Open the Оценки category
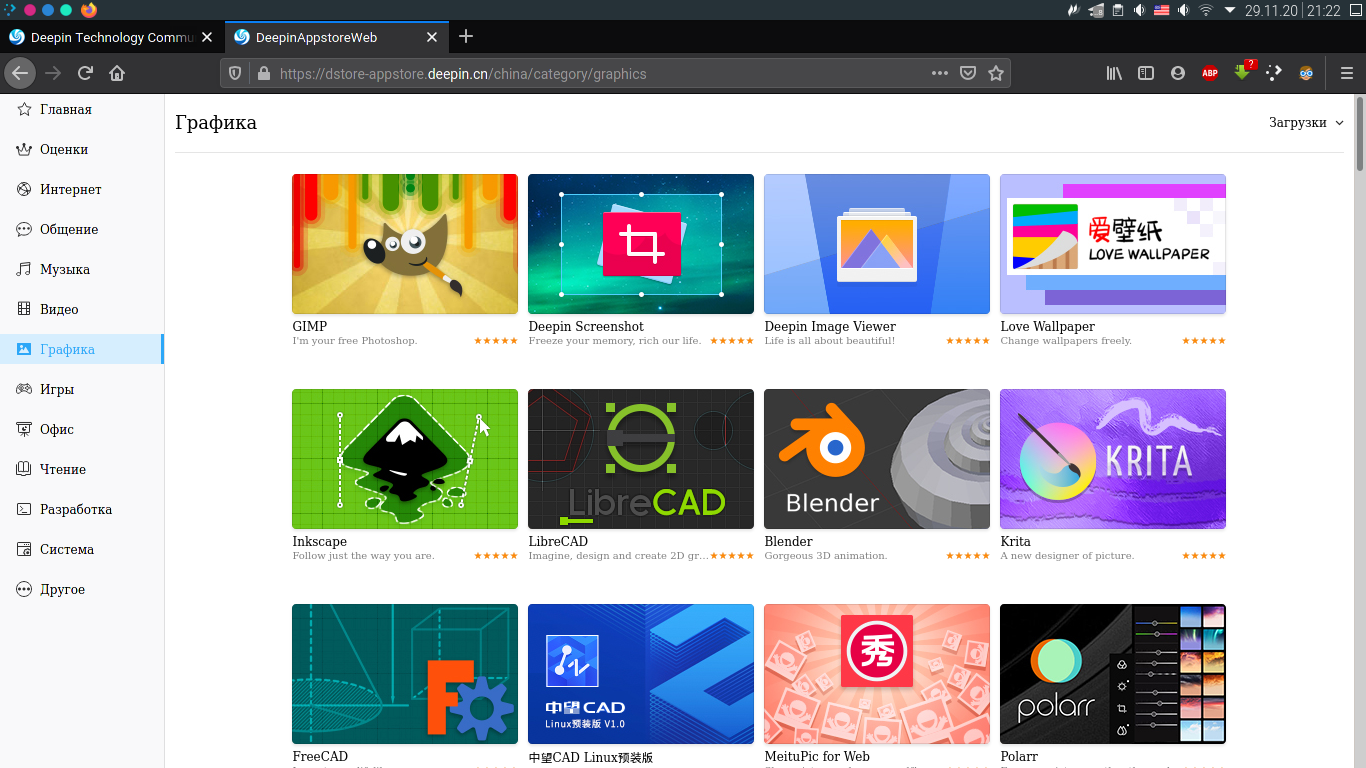Screen dimensions: 1366x768 coord(81,149)
